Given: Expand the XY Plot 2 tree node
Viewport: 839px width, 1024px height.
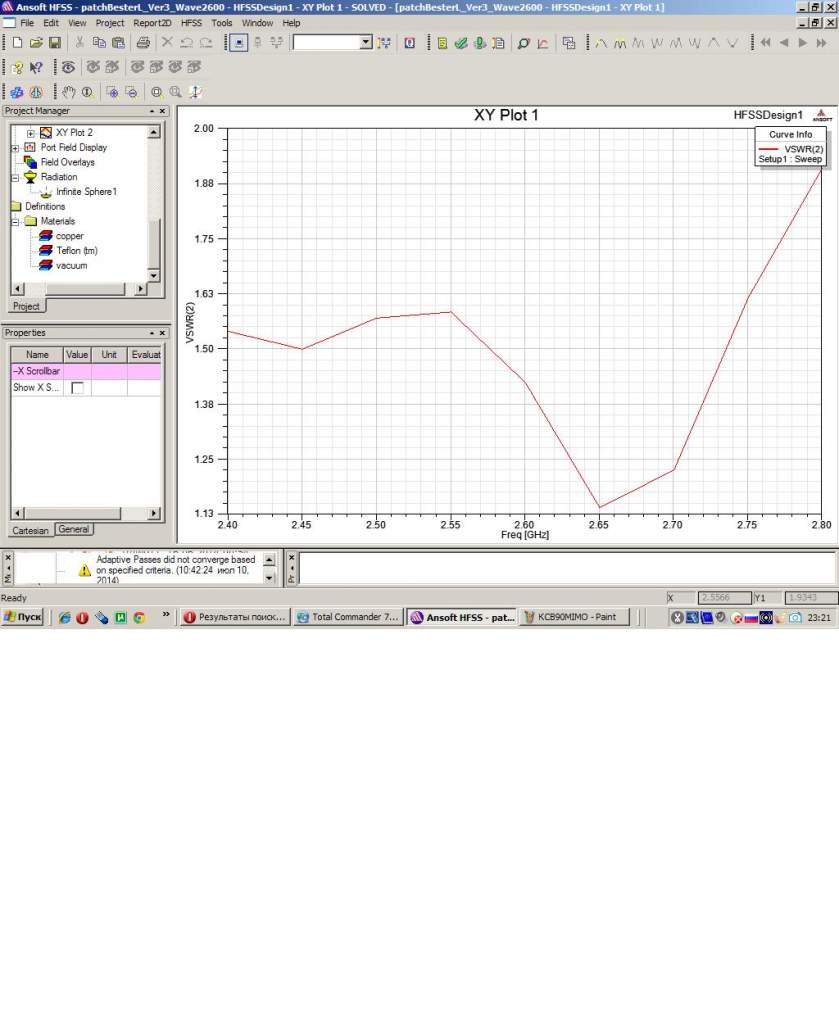Looking at the screenshot, I should [x=30, y=133].
